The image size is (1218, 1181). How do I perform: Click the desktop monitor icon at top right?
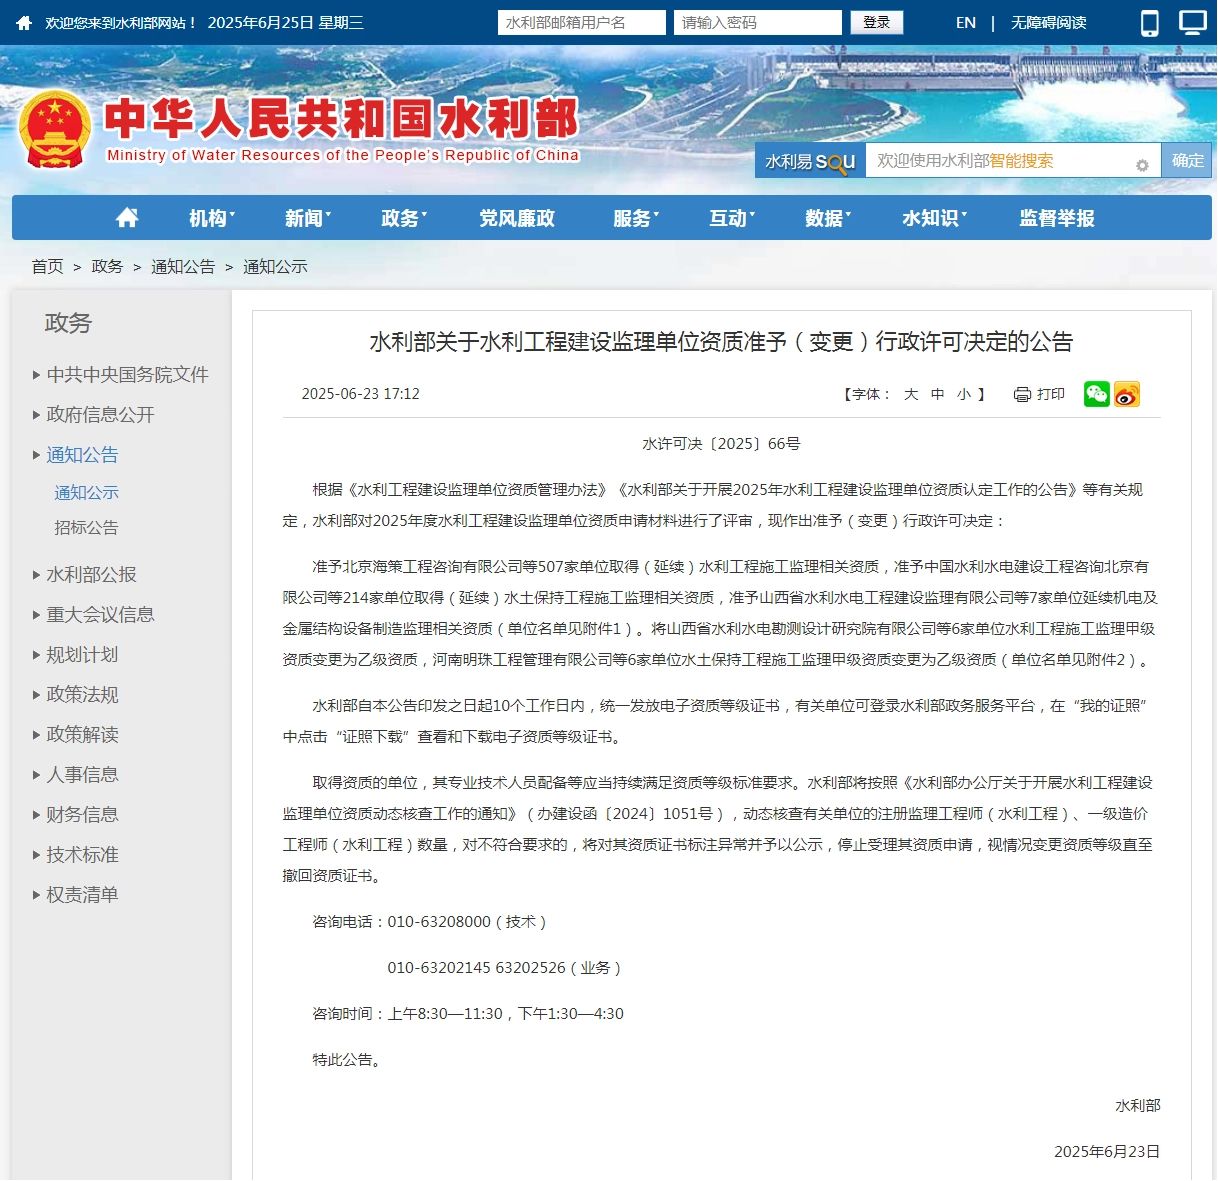click(1193, 22)
